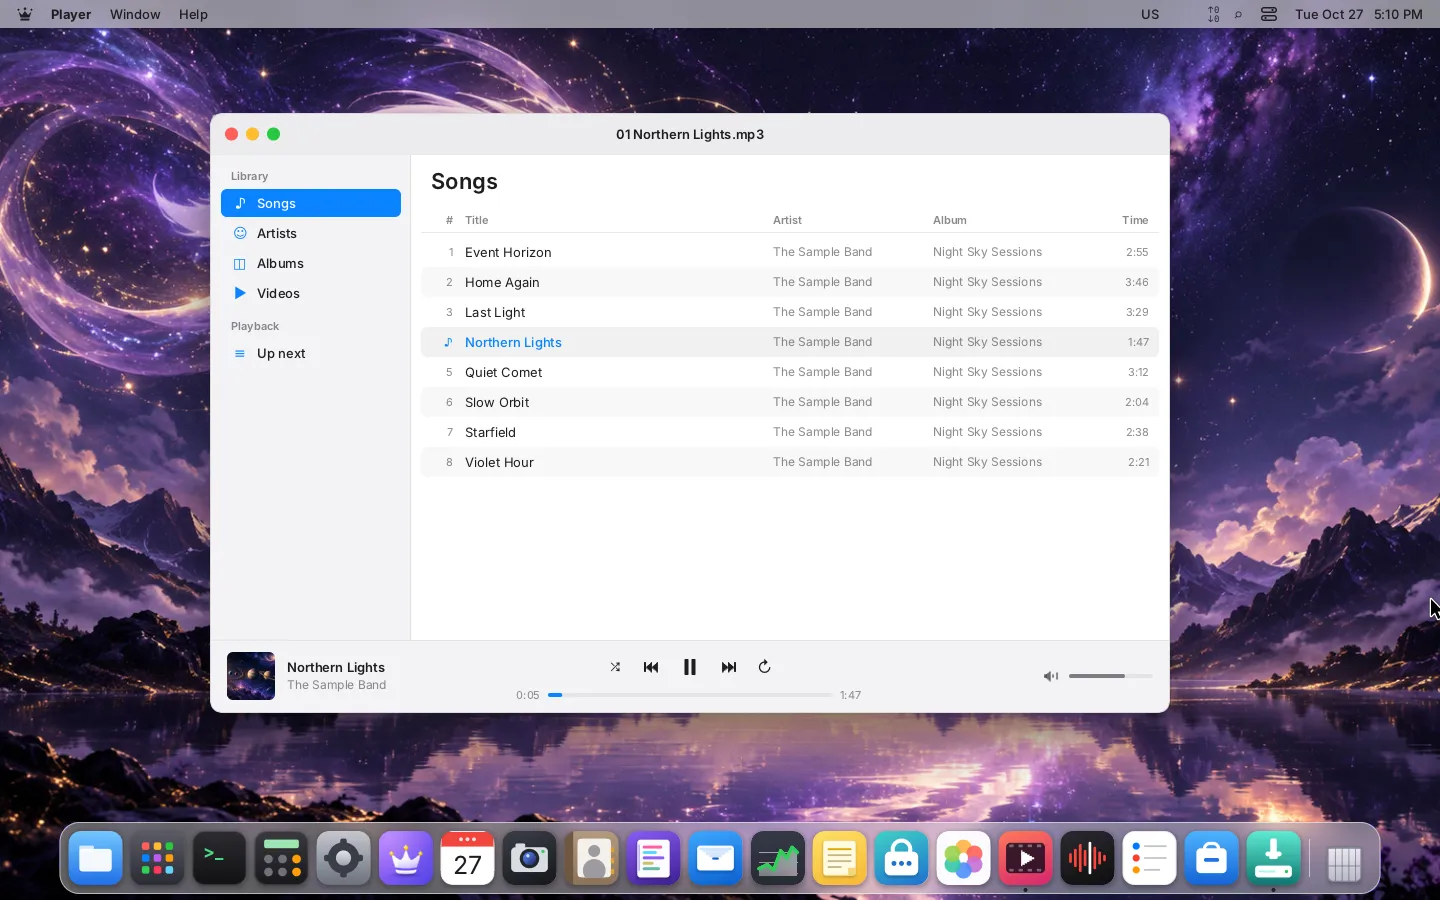Sort songs by the Time column header
The image size is (1440, 900).
pos(1135,220)
